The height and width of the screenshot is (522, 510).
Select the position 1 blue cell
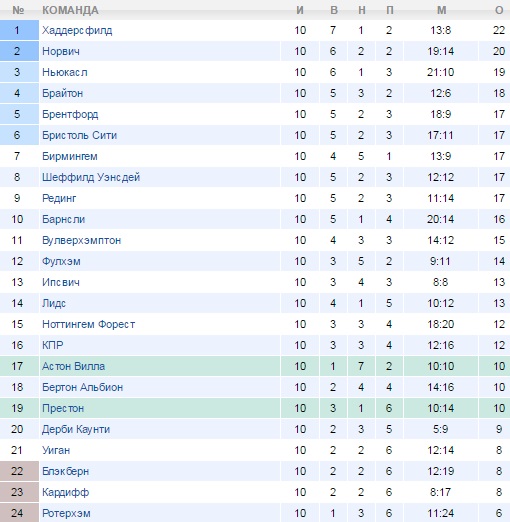coord(19,30)
